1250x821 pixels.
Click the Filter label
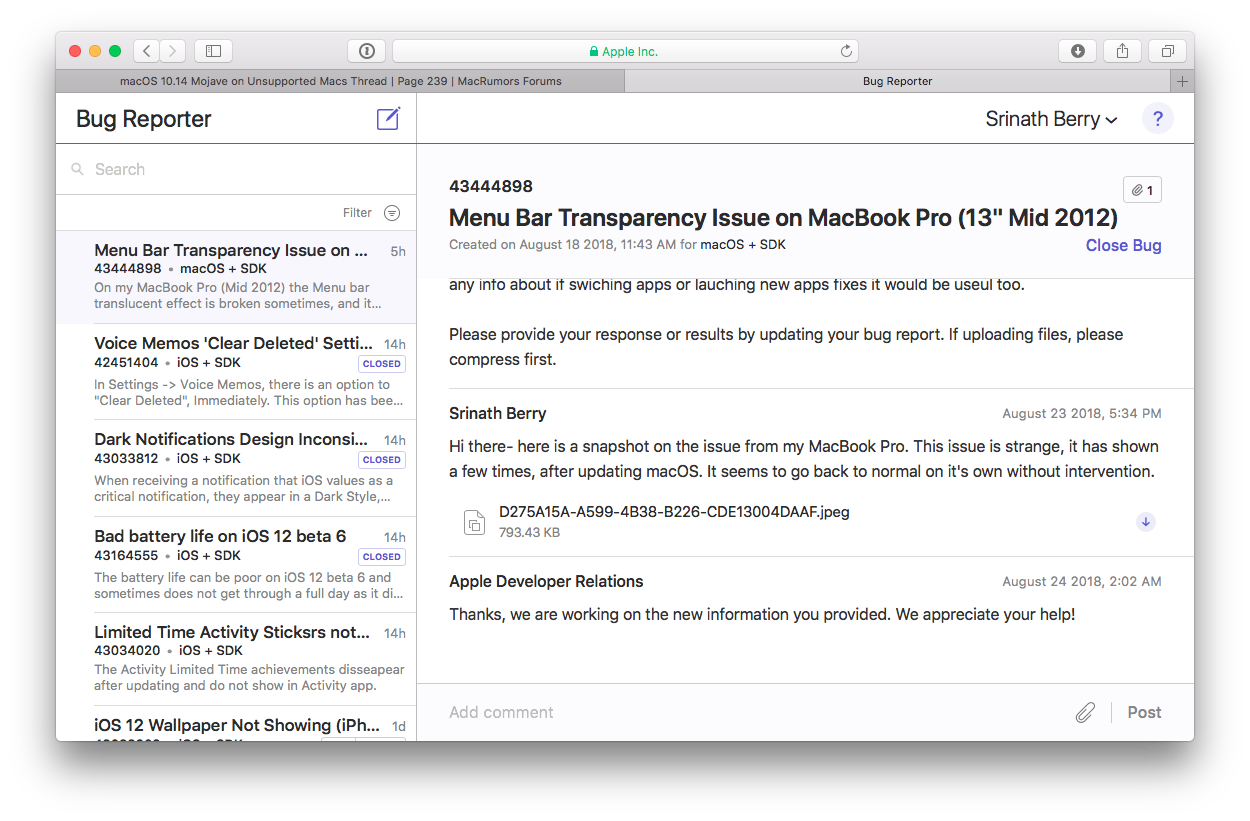pyautogui.click(x=357, y=213)
